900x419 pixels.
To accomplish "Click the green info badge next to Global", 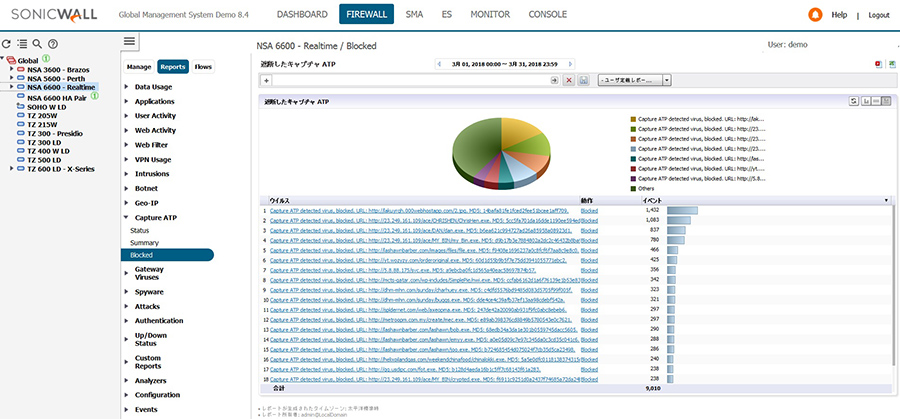I will [x=46, y=59].
